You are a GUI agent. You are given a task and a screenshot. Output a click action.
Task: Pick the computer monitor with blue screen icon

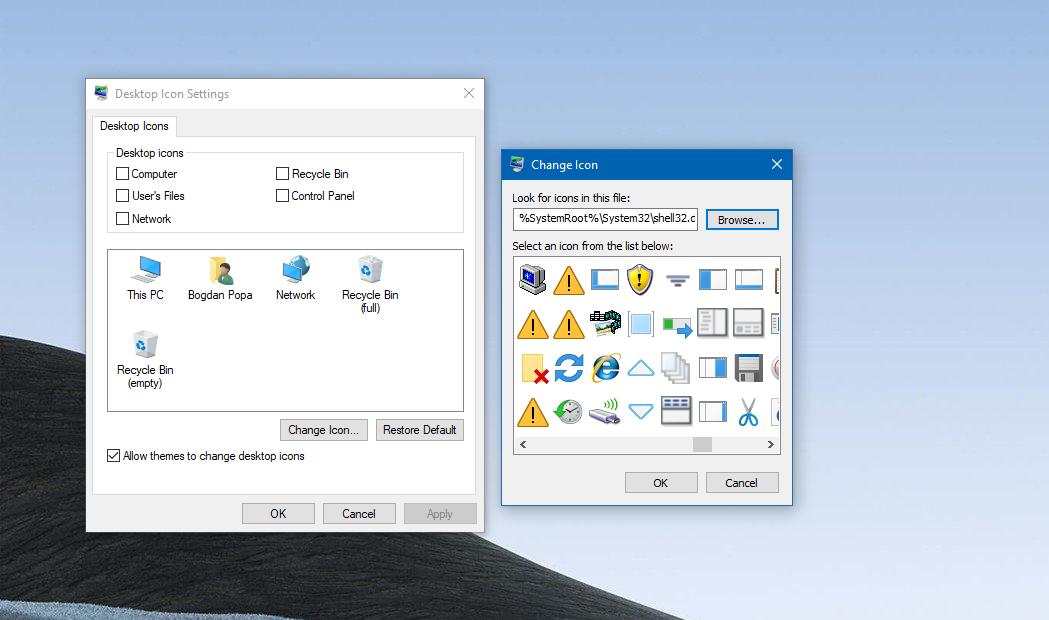point(533,280)
